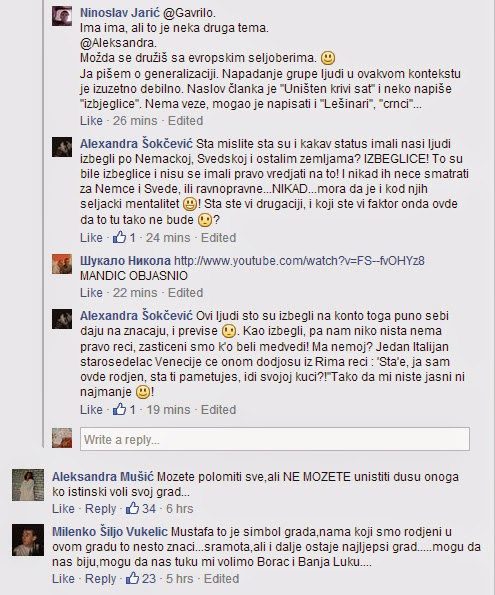This screenshot has width=495, height=595.
Task: Open the YouTube link in Шукало Никола's comment
Action: pos(299,261)
